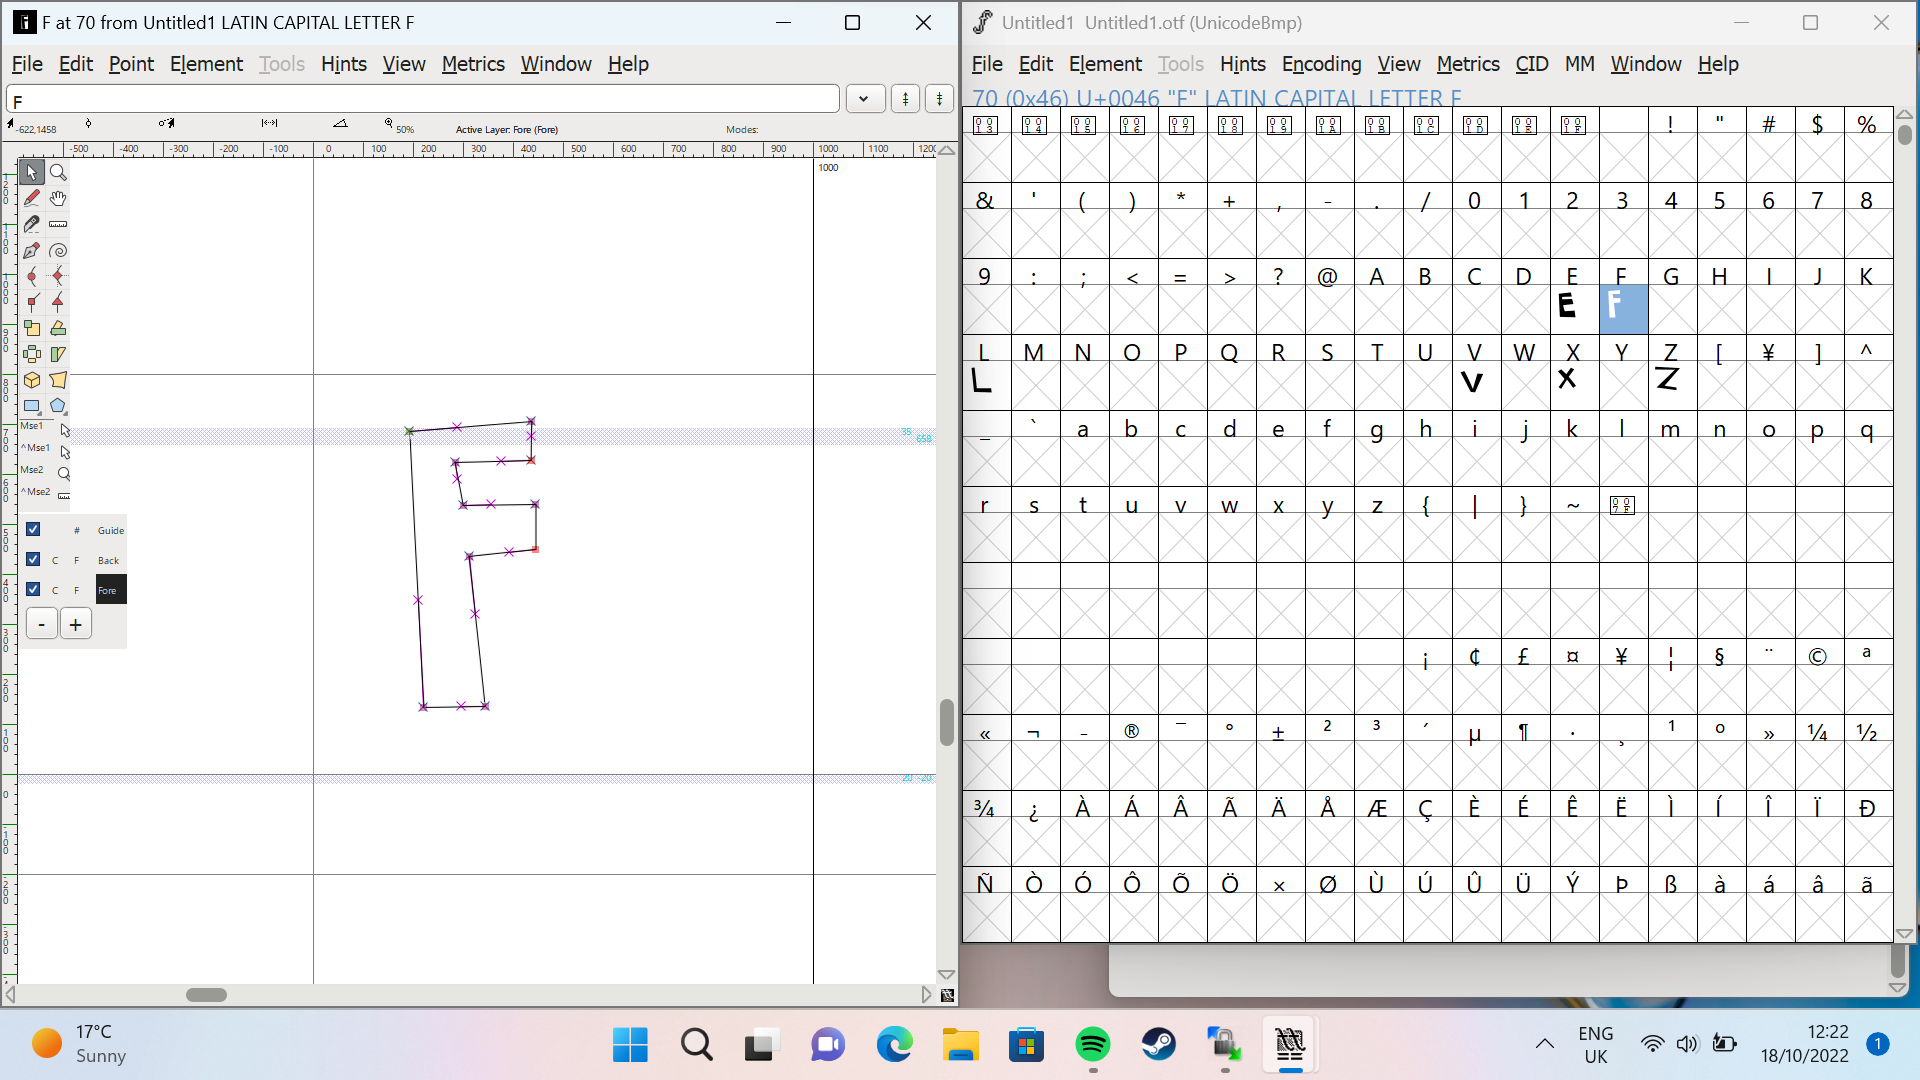Select the Rotate tool
This screenshot has height=1080, width=1920.
click(x=58, y=328)
